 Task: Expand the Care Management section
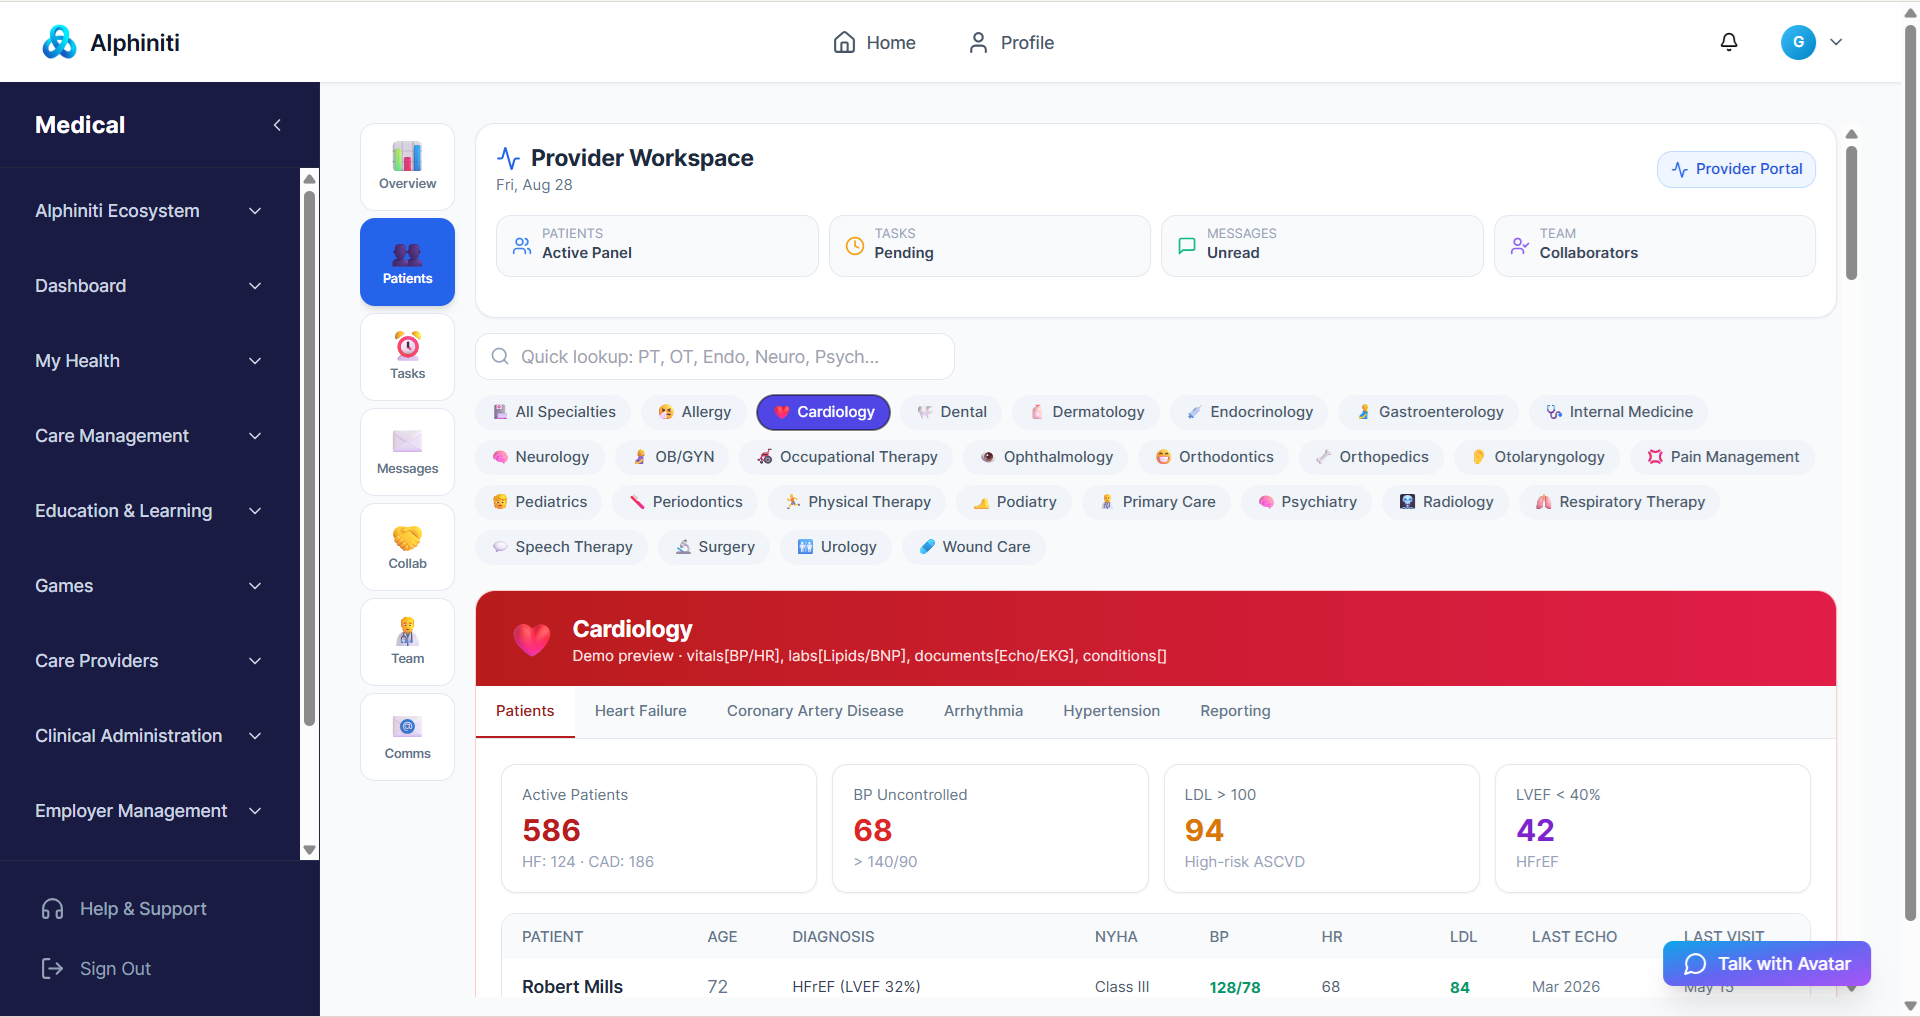148,436
